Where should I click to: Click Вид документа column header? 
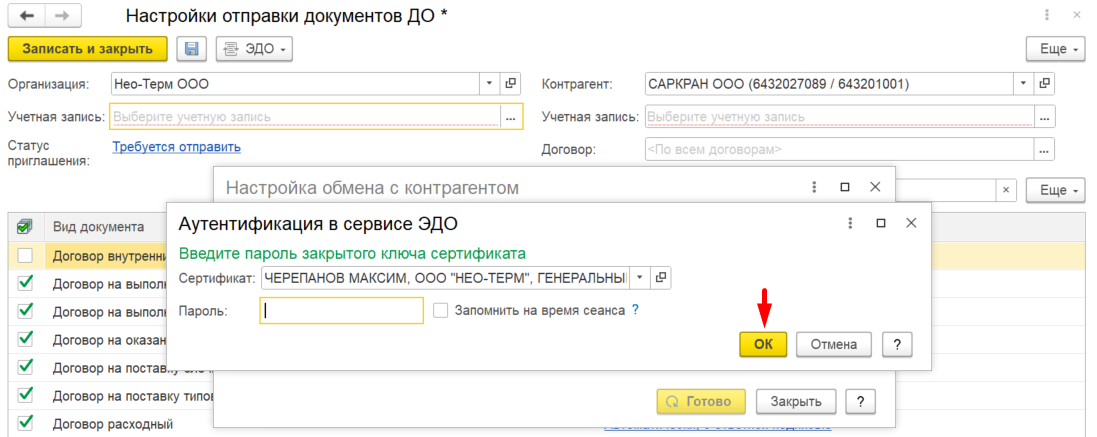point(99,227)
